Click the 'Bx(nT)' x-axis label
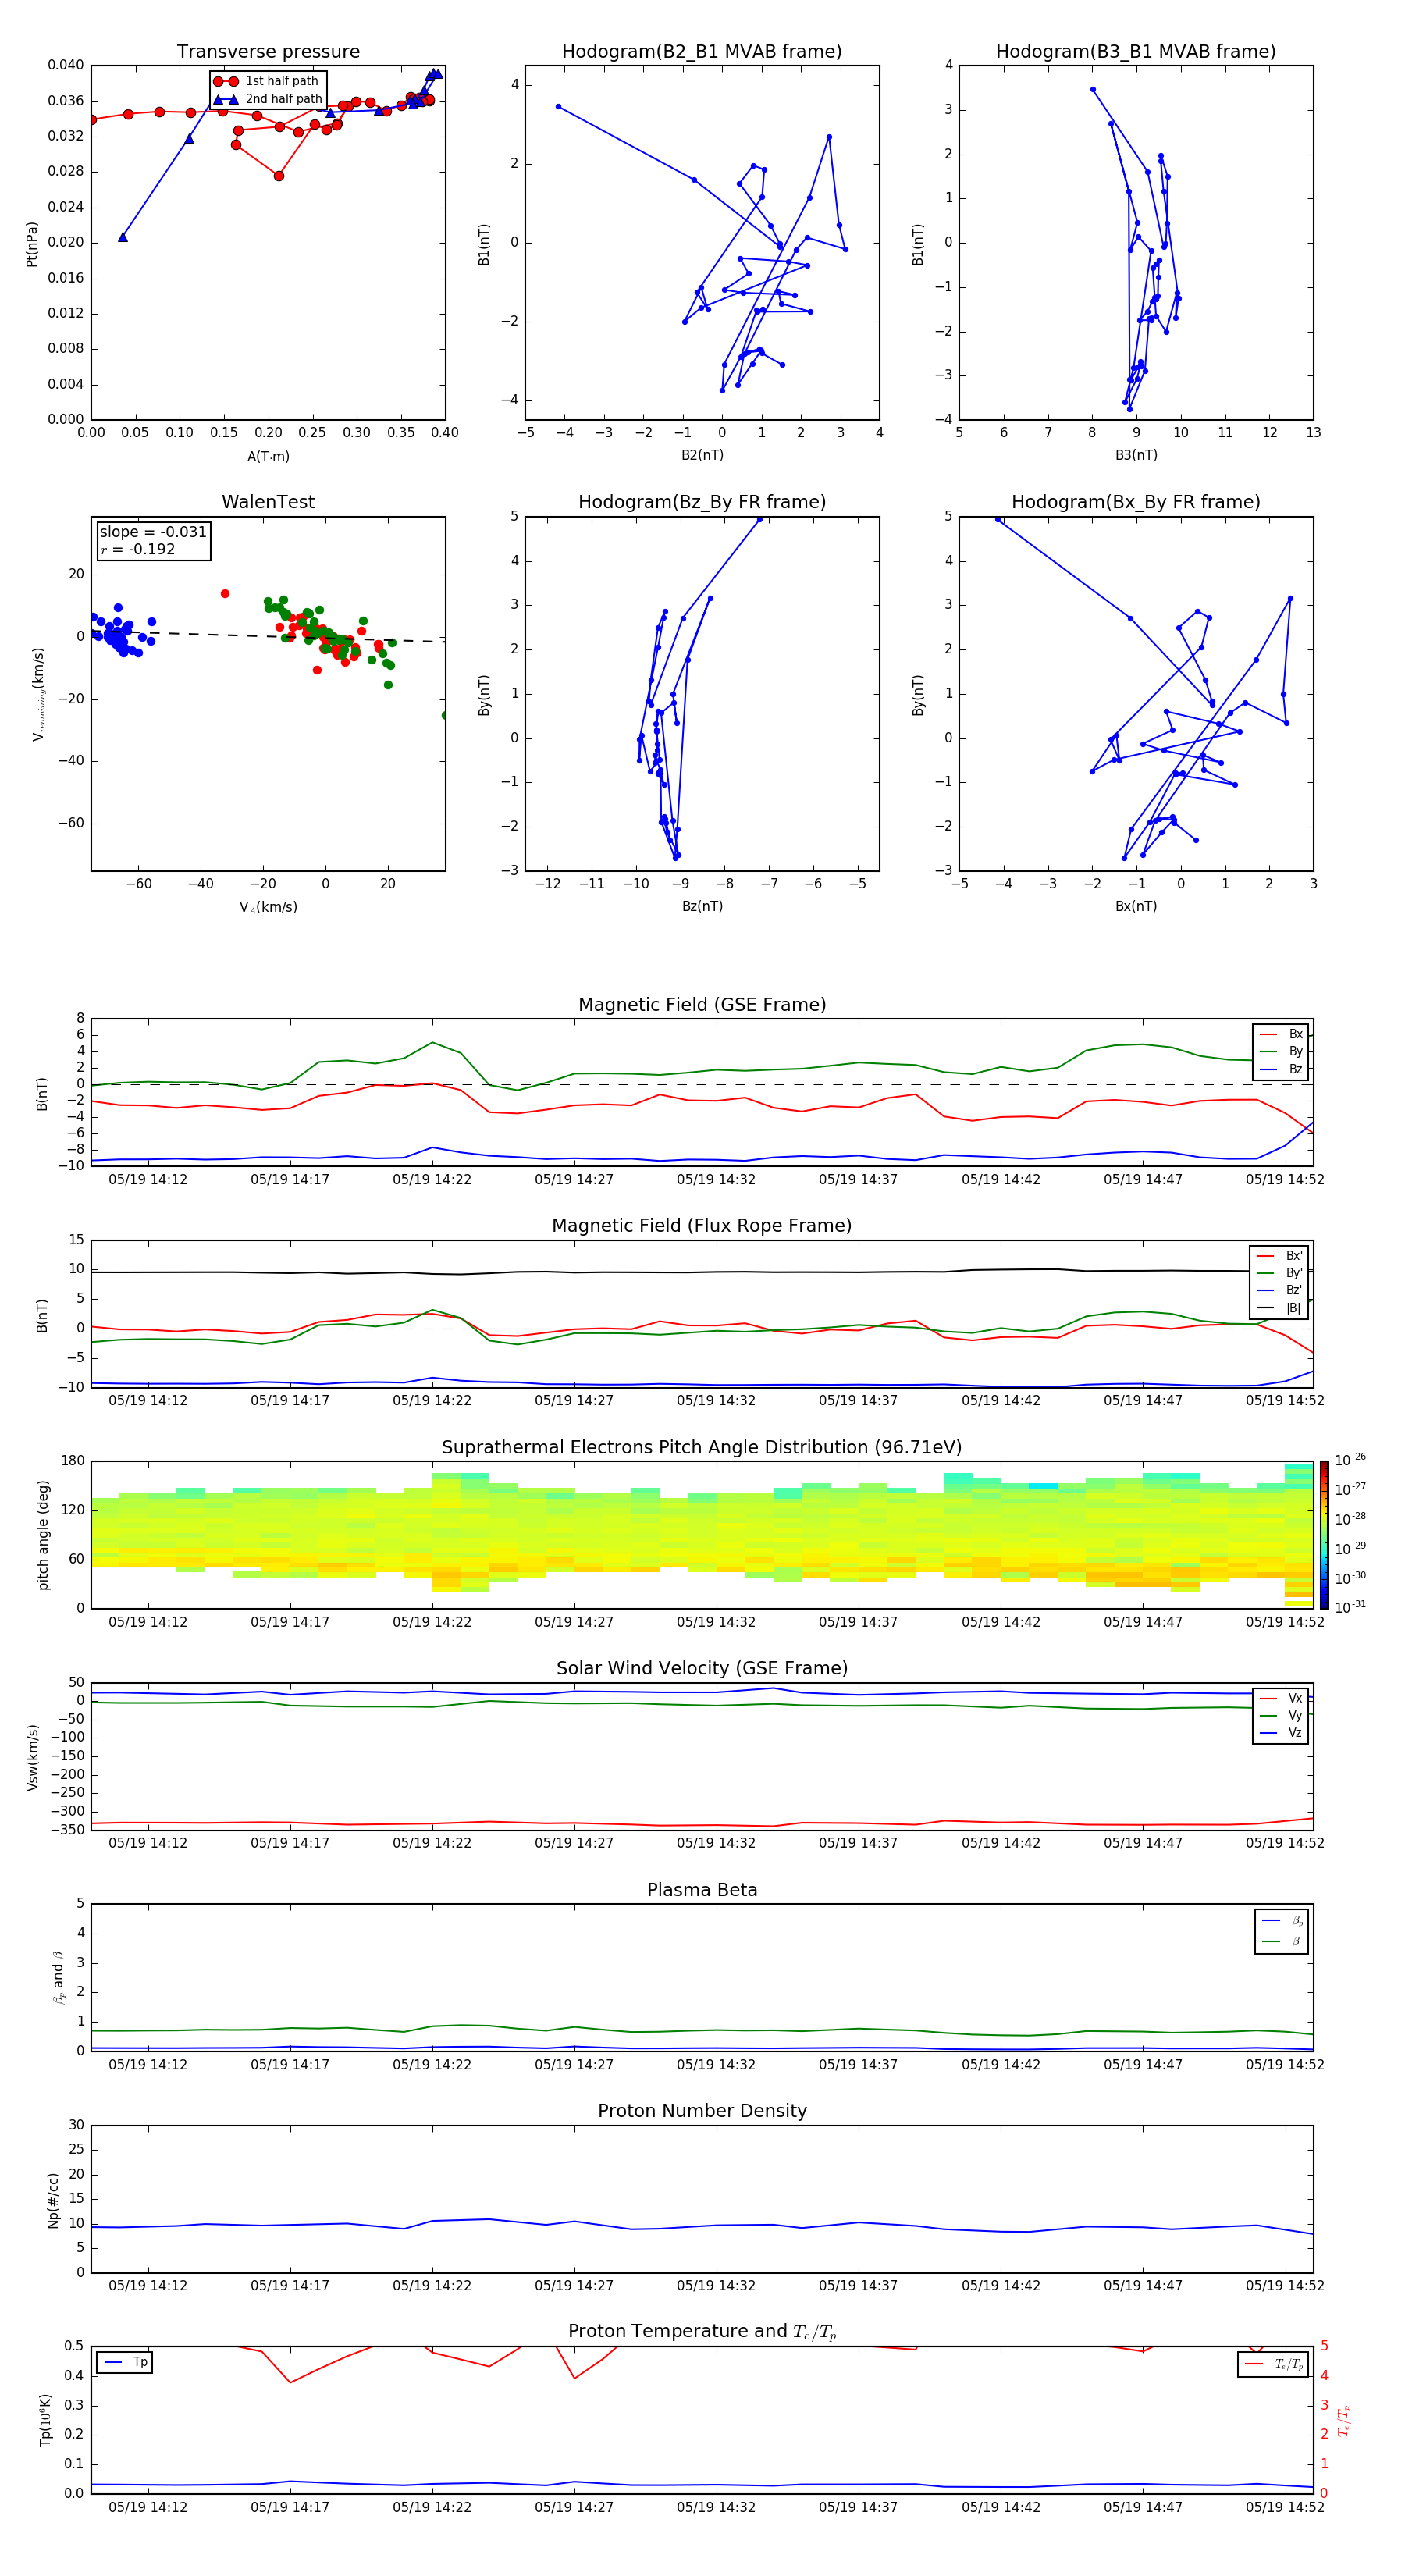 pyautogui.click(x=1136, y=906)
